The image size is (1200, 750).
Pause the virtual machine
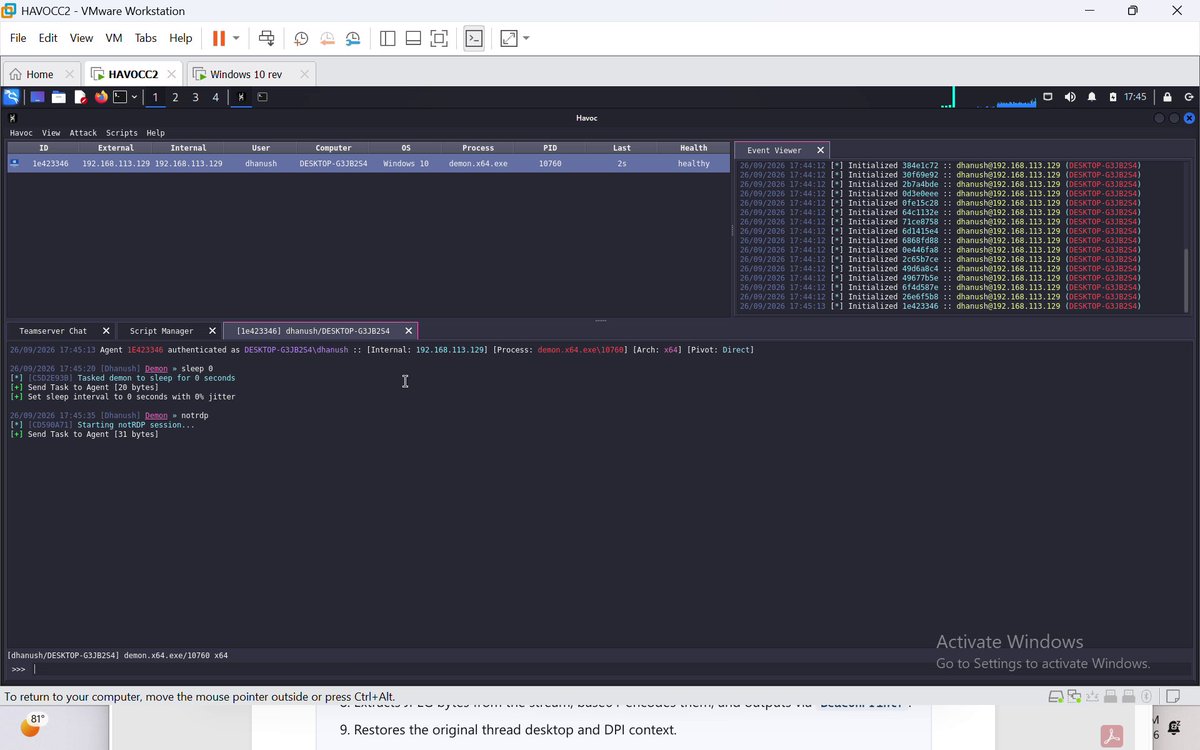click(x=218, y=38)
